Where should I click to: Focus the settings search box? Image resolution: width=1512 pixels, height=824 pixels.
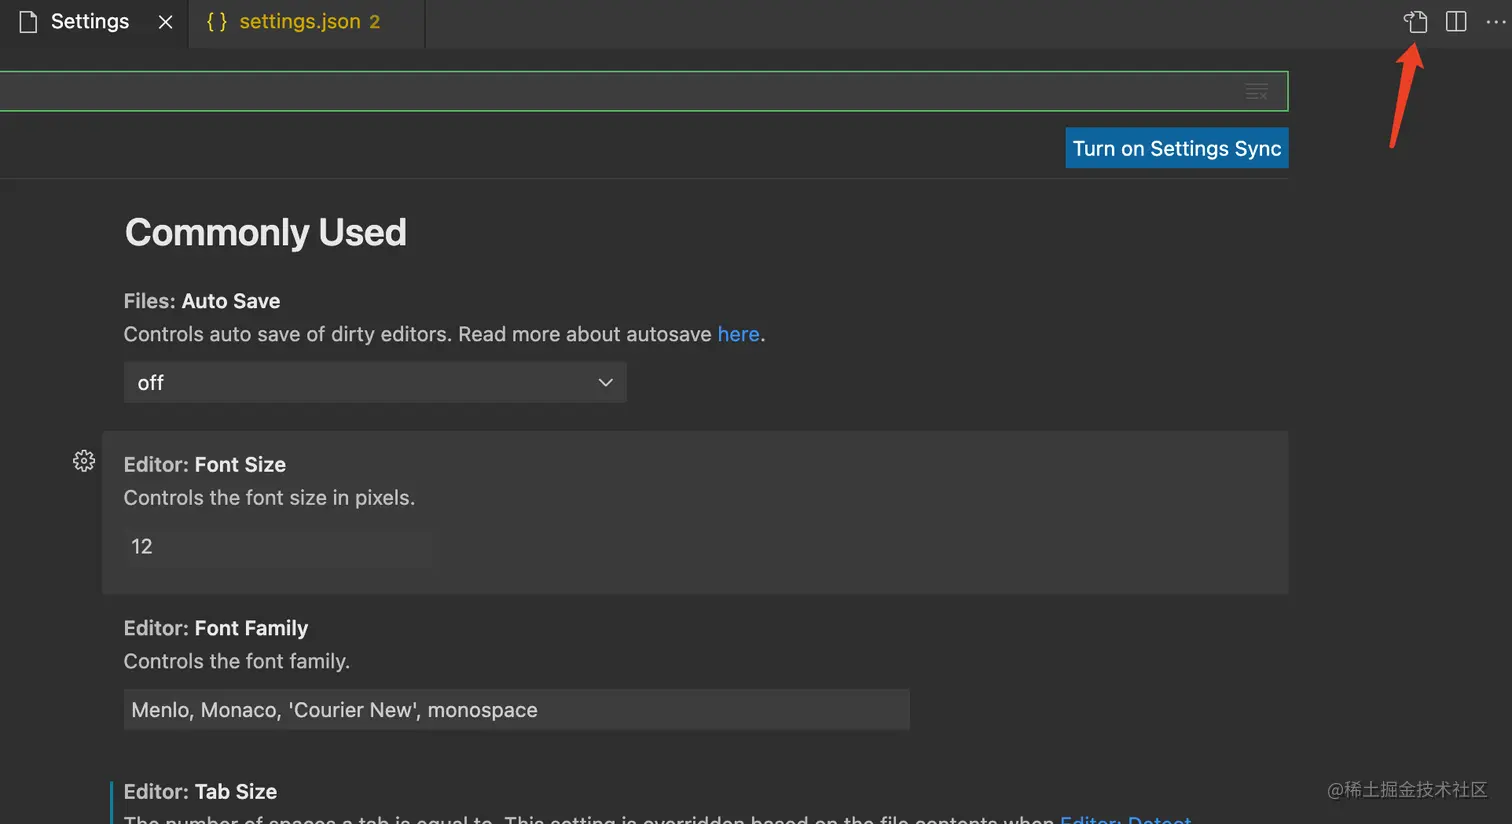(600, 92)
